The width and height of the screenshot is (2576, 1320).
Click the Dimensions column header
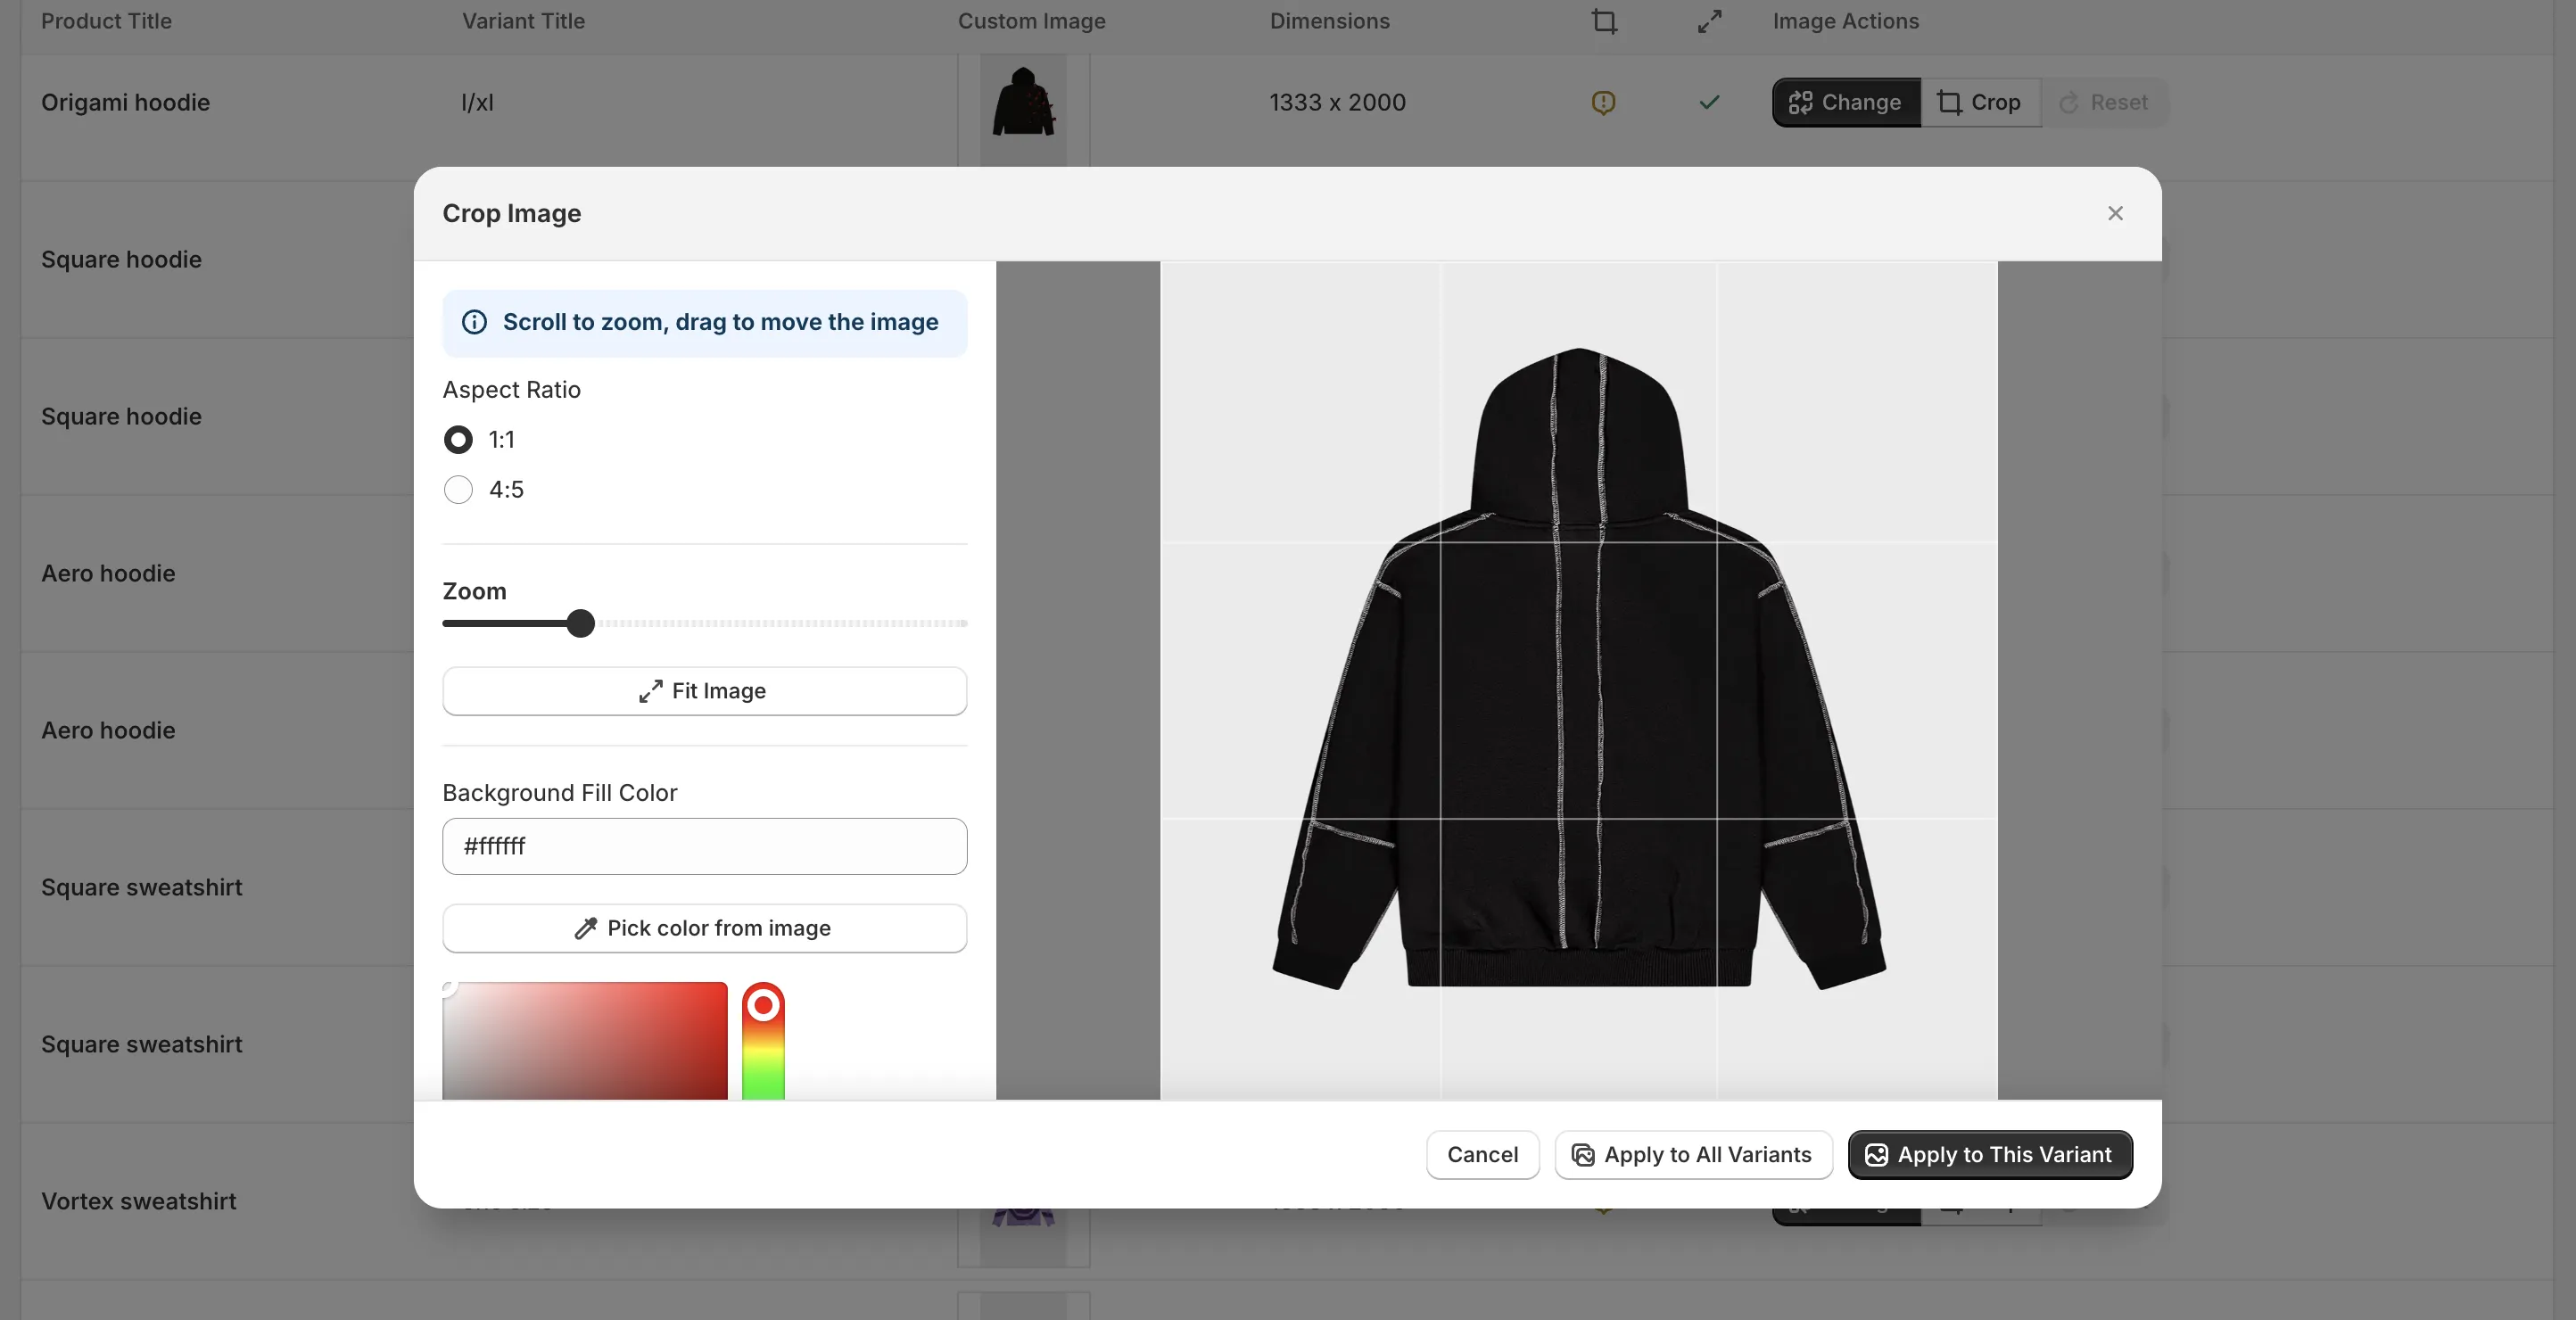pyautogui.click(x=1329, y=21)
